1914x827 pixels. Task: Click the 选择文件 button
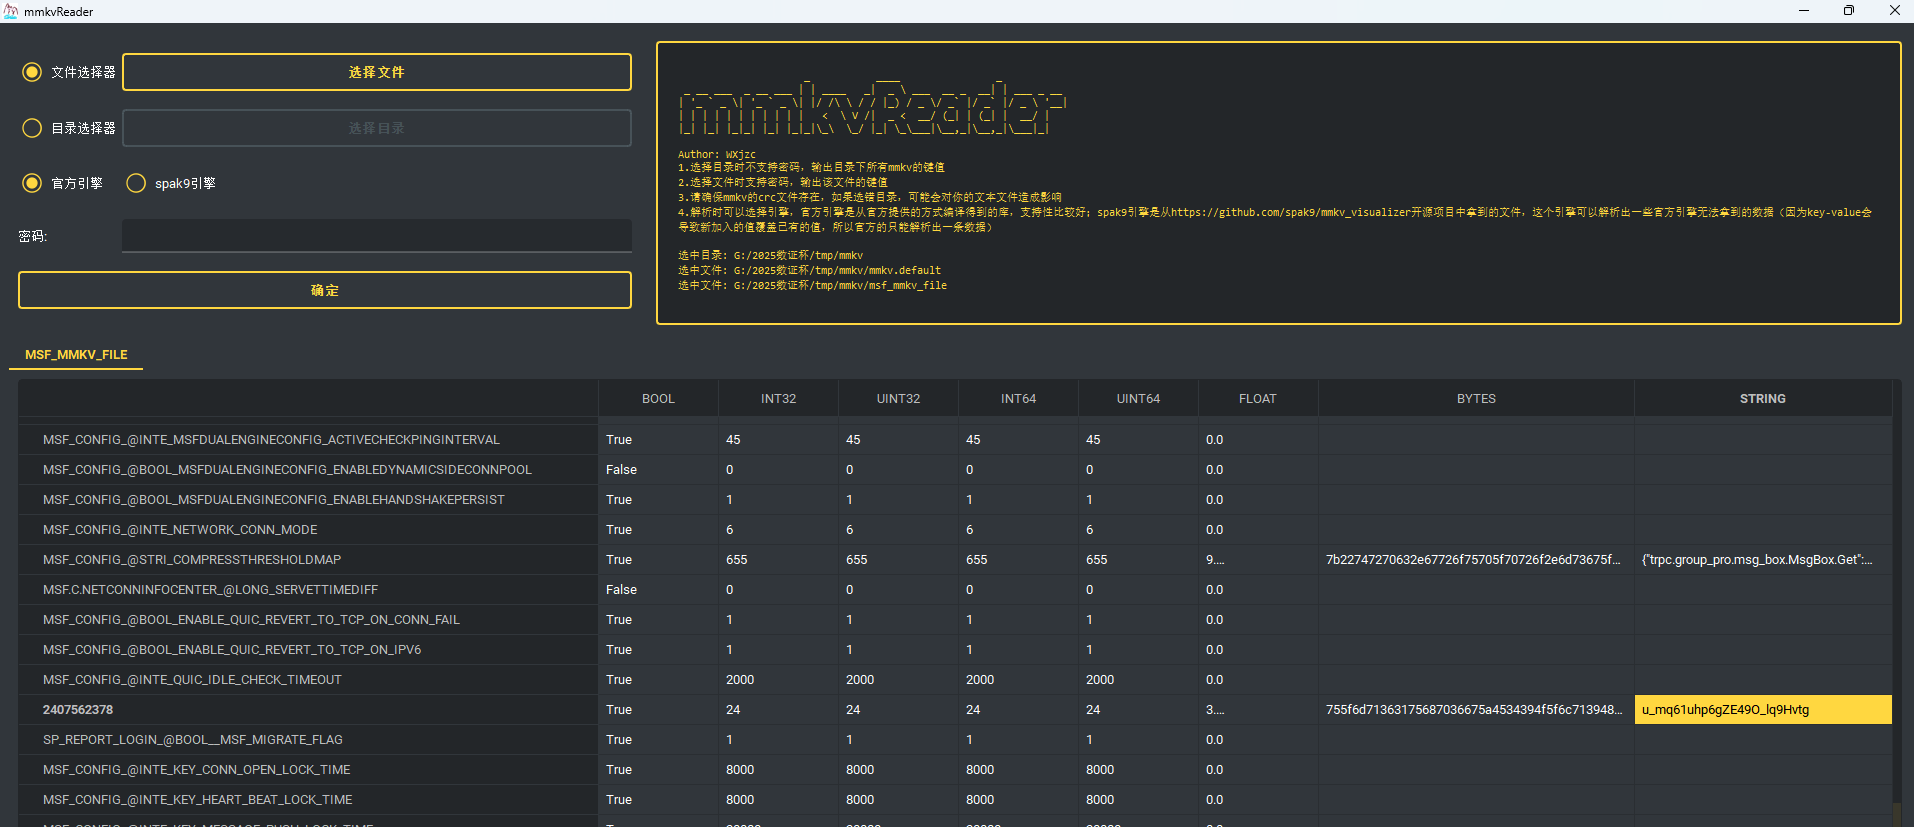click(376, 72)
